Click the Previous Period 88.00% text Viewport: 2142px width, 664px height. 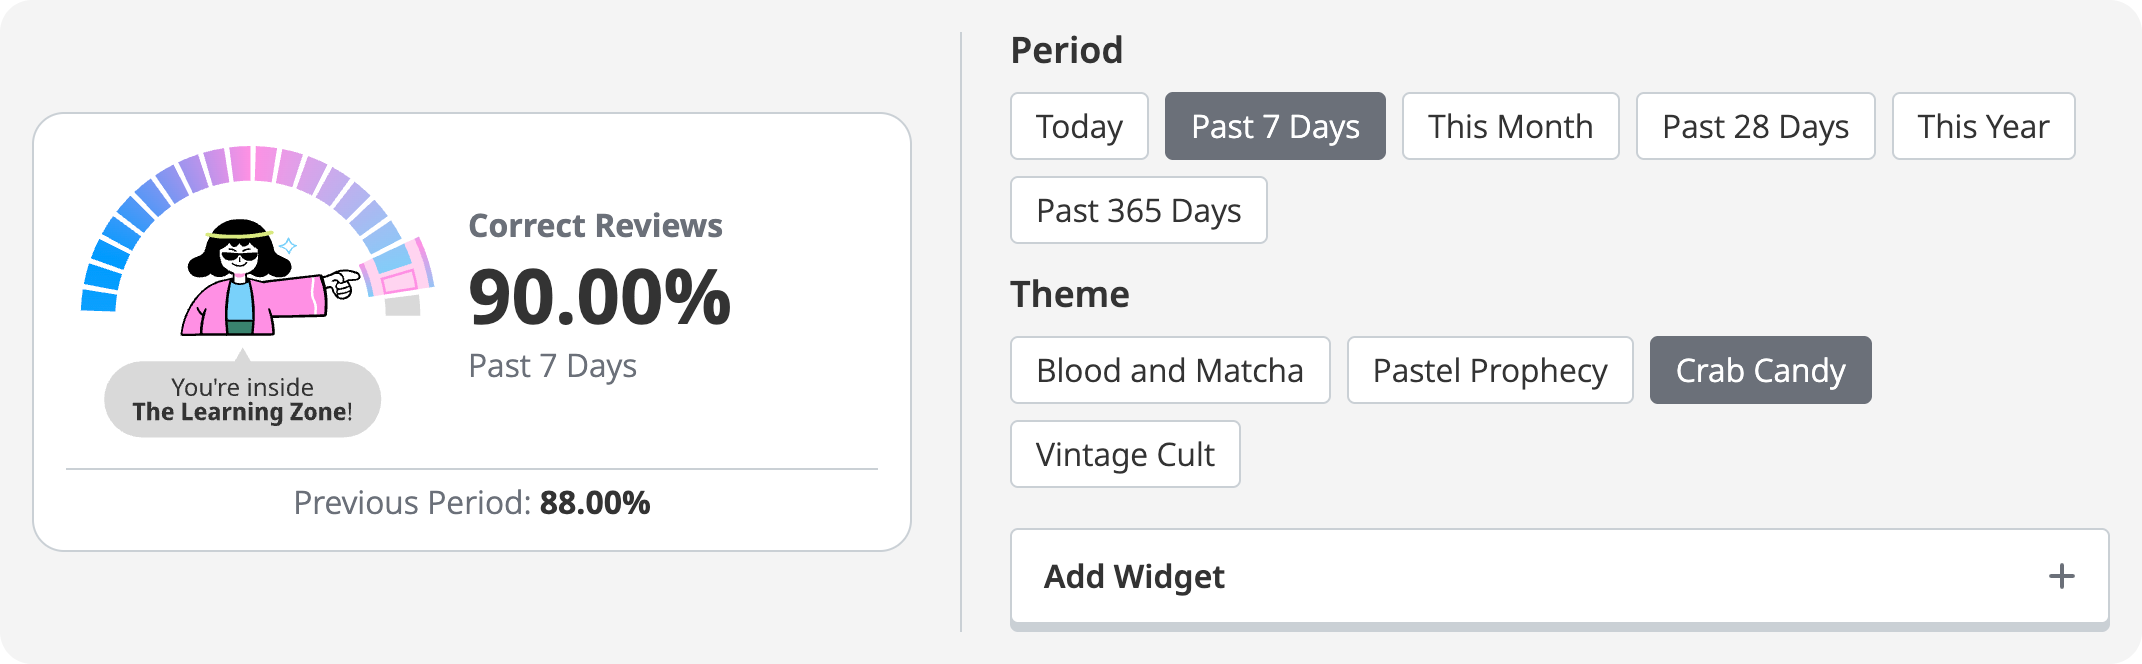click(472, 503)
